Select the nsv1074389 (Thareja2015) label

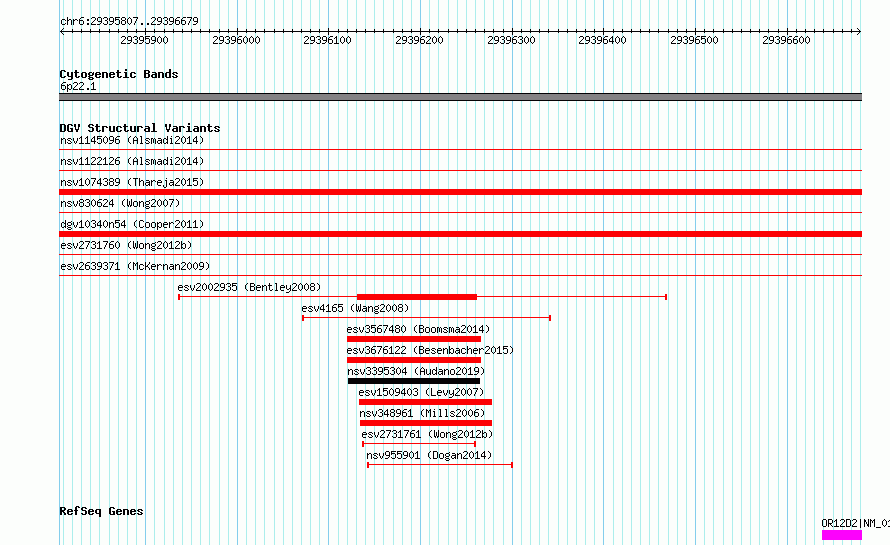click(132, 182)
